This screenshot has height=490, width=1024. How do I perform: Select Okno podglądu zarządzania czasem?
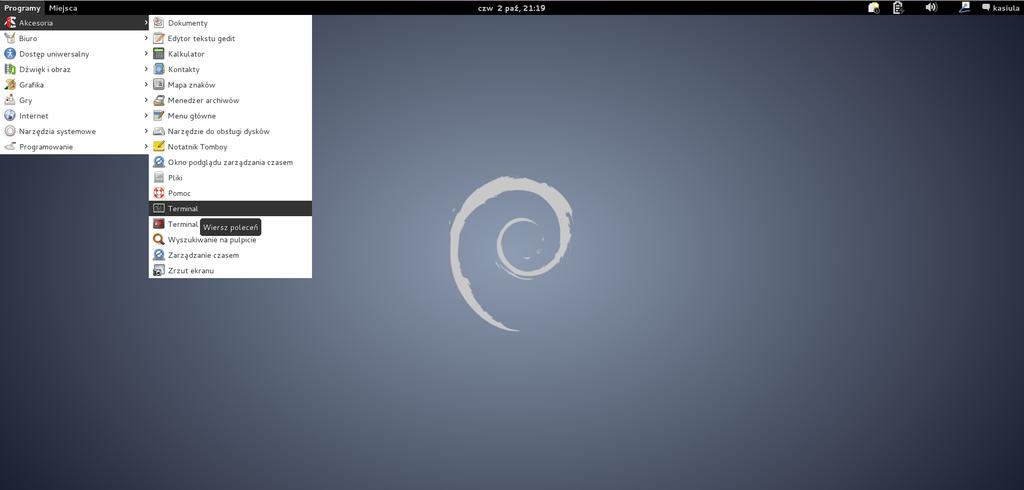coord(231,162)
